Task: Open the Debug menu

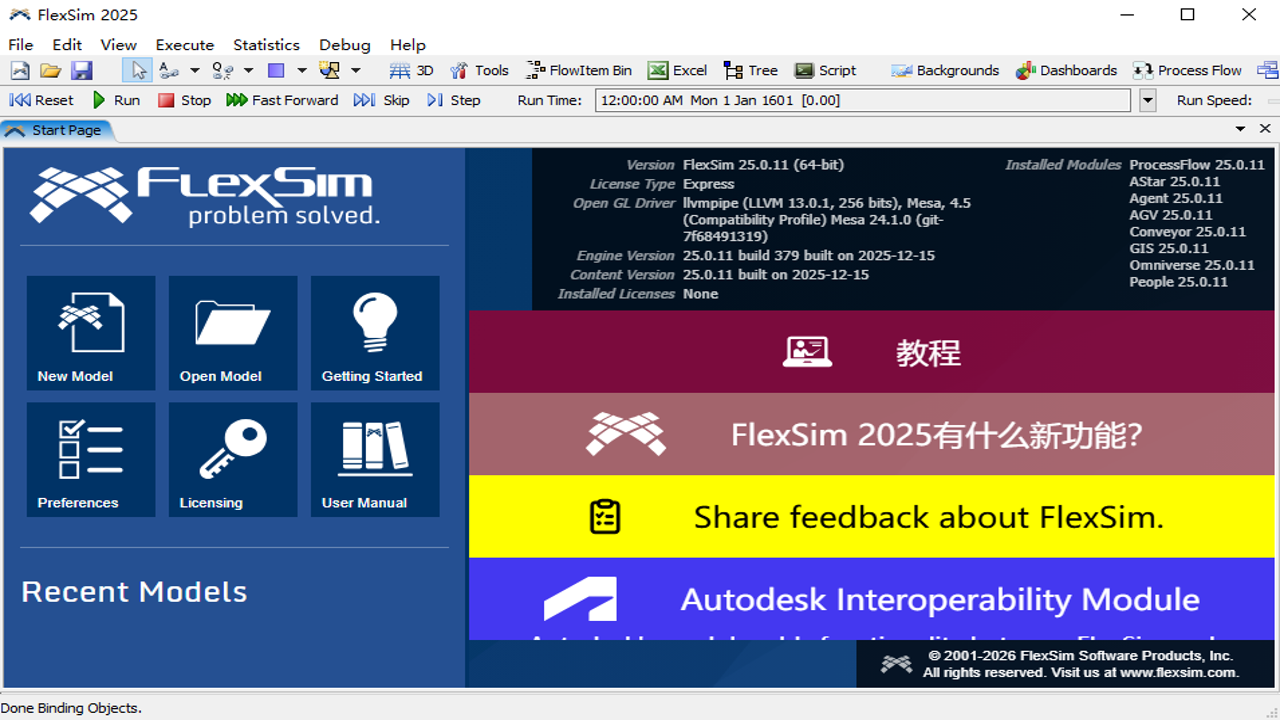Action: 345,44
